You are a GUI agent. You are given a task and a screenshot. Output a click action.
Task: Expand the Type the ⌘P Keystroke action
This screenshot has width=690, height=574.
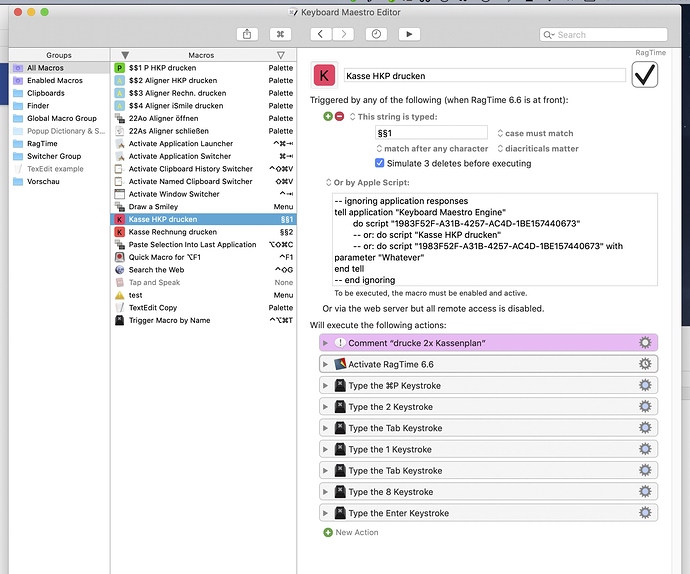[325, 386]
